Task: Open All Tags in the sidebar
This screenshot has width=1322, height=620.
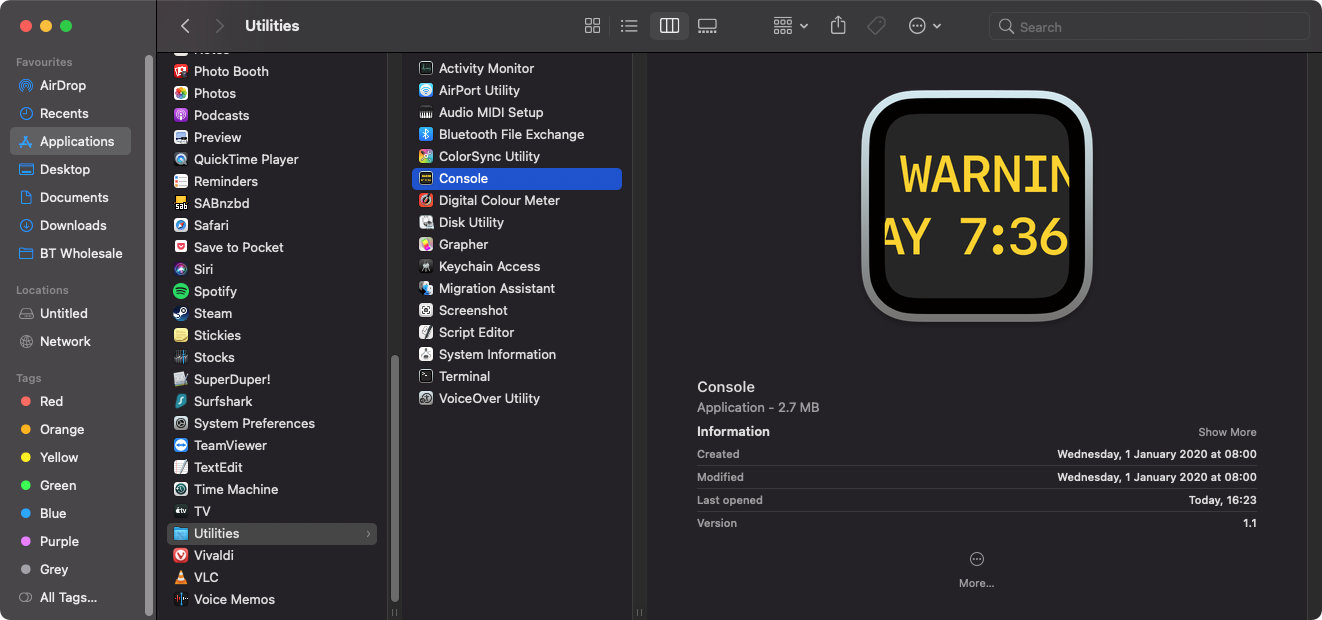Action: tap(70, 597)
